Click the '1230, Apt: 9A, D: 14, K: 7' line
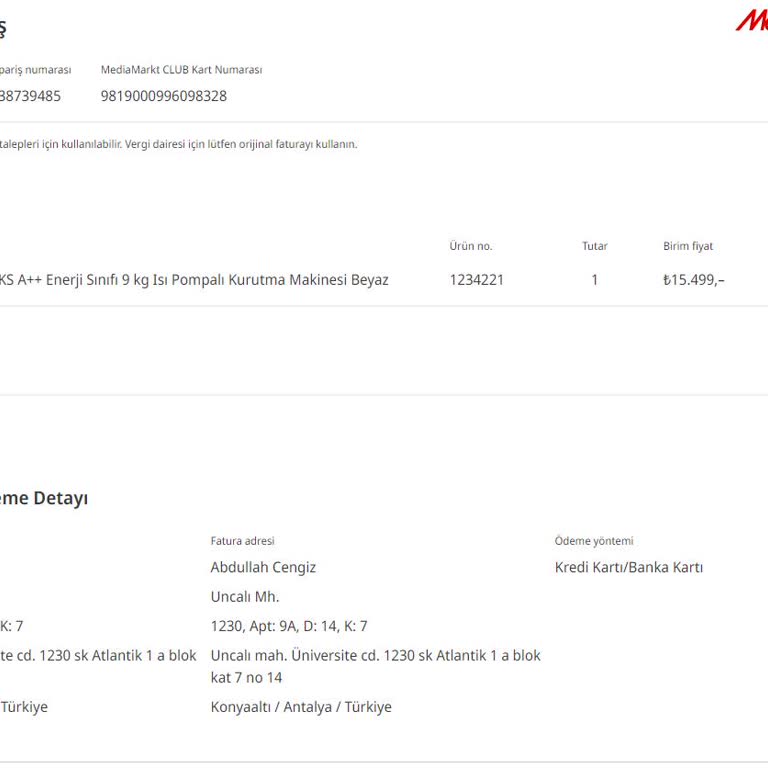Viewport: 768px width, 768px height. (x=289, y=626)
